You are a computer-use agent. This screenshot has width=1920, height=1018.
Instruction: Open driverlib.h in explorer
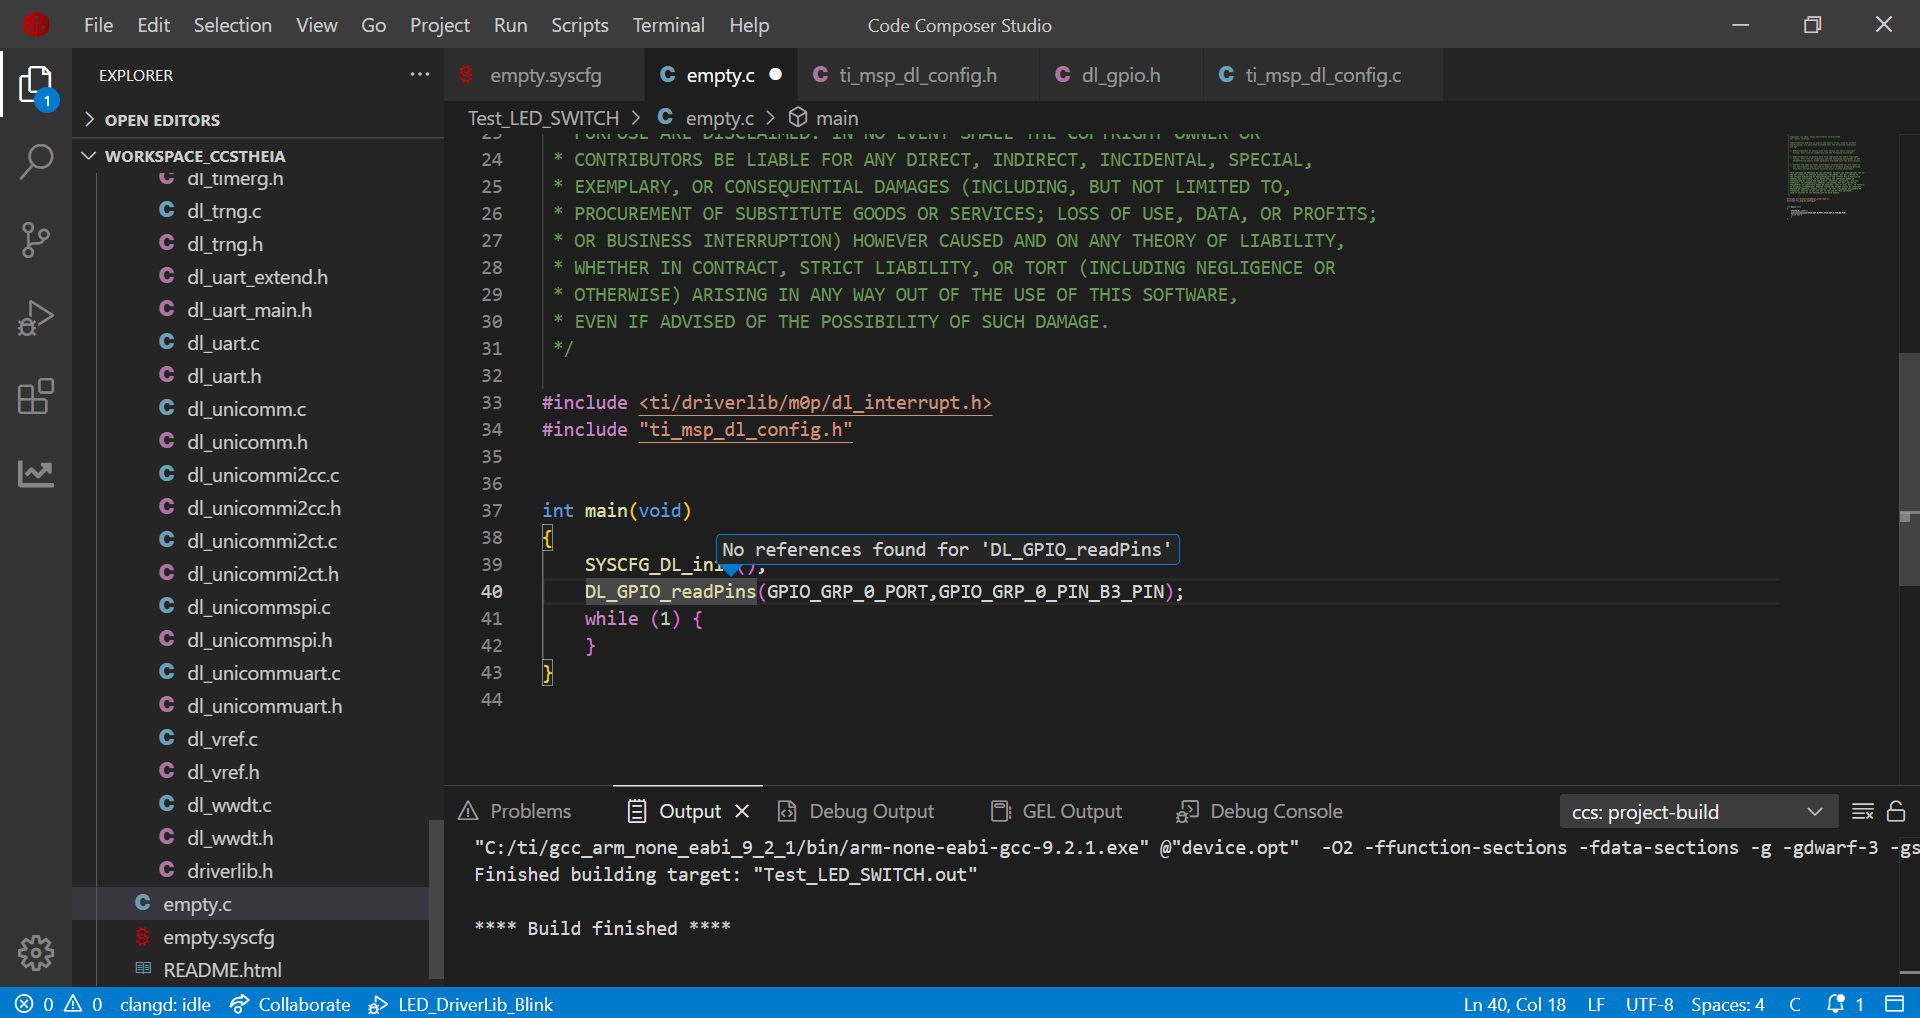coord(230,871)
